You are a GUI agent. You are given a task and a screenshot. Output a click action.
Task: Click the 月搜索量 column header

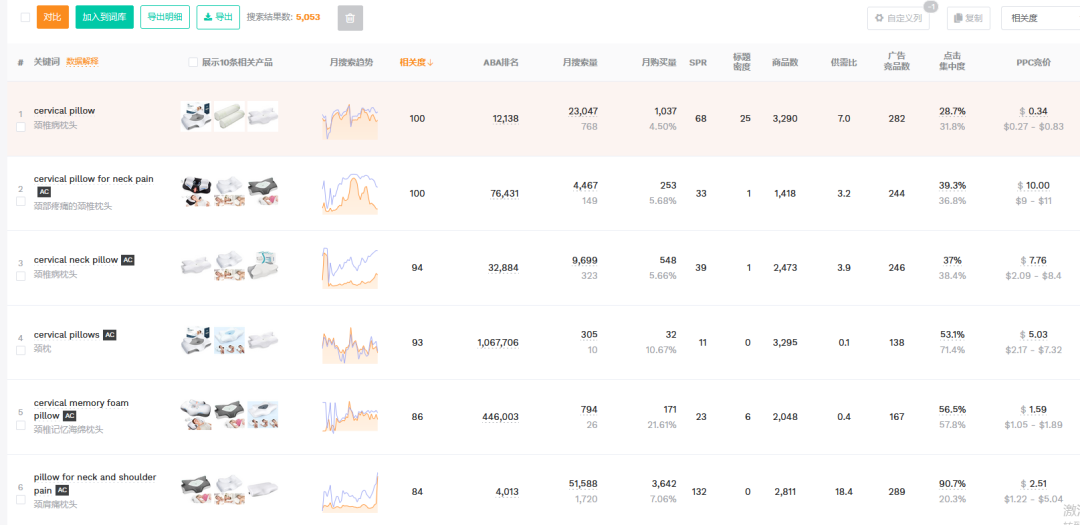(579, 62)
